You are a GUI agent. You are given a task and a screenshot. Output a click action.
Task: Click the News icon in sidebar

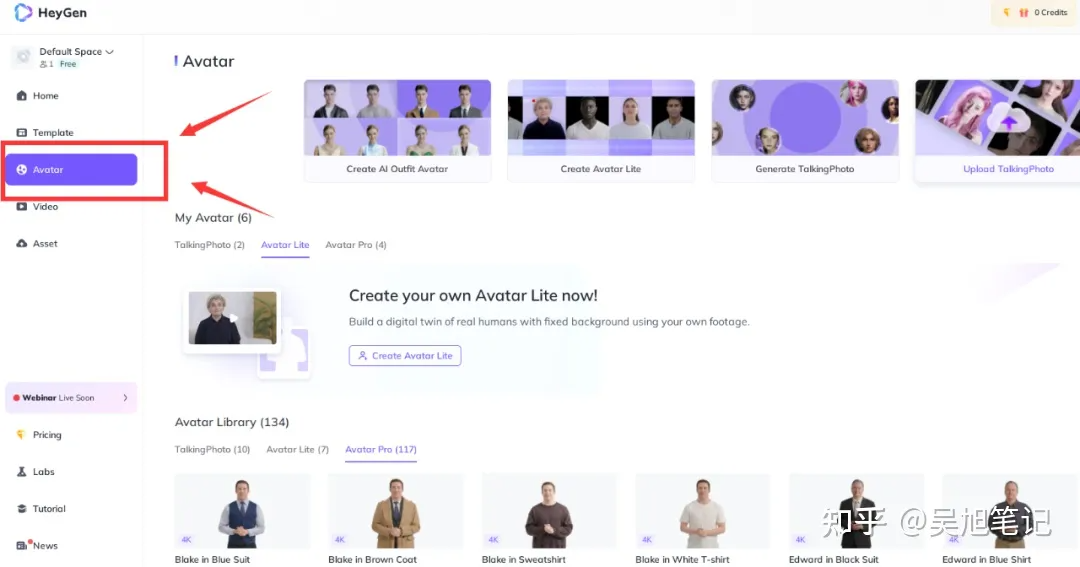pos(22,545)
